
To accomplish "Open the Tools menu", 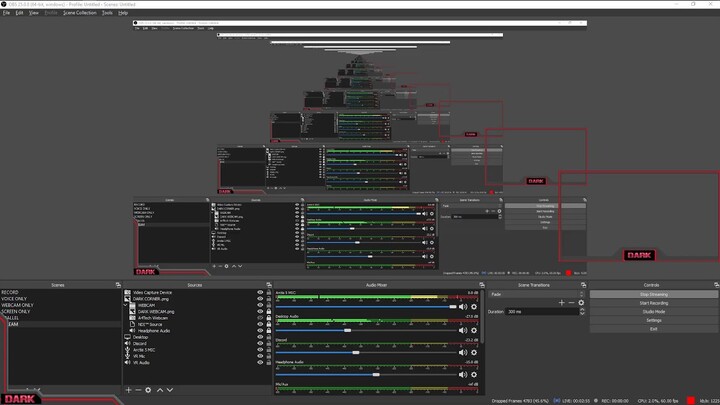I will click(107, 13).
